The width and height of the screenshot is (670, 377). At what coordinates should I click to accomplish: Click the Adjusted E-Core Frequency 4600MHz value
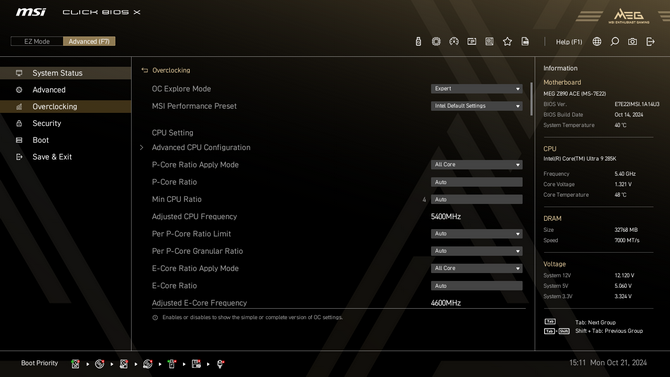pos(446,303)
